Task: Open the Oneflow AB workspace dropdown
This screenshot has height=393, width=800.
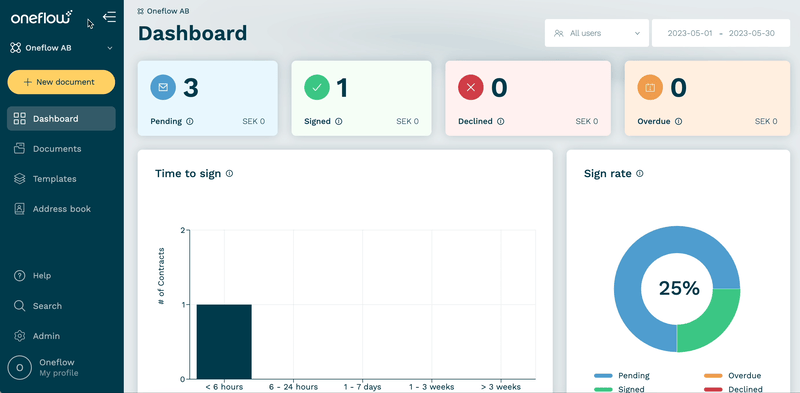Action: click(61, 48)
